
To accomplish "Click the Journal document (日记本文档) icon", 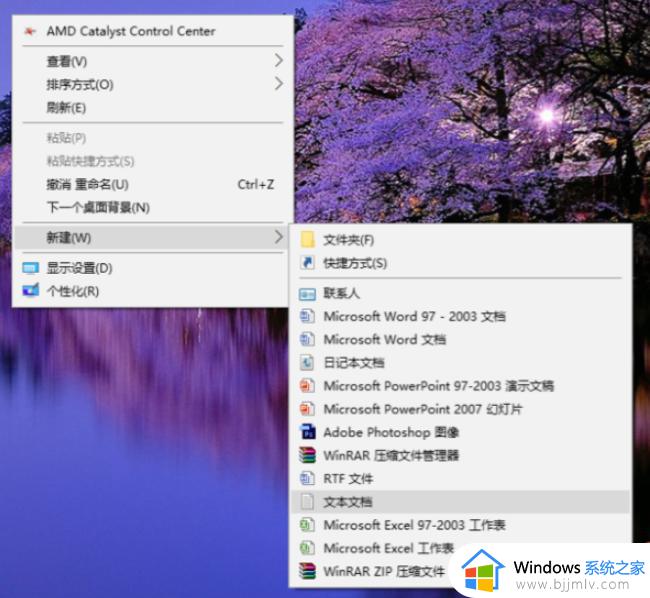I will coord(307,363).
